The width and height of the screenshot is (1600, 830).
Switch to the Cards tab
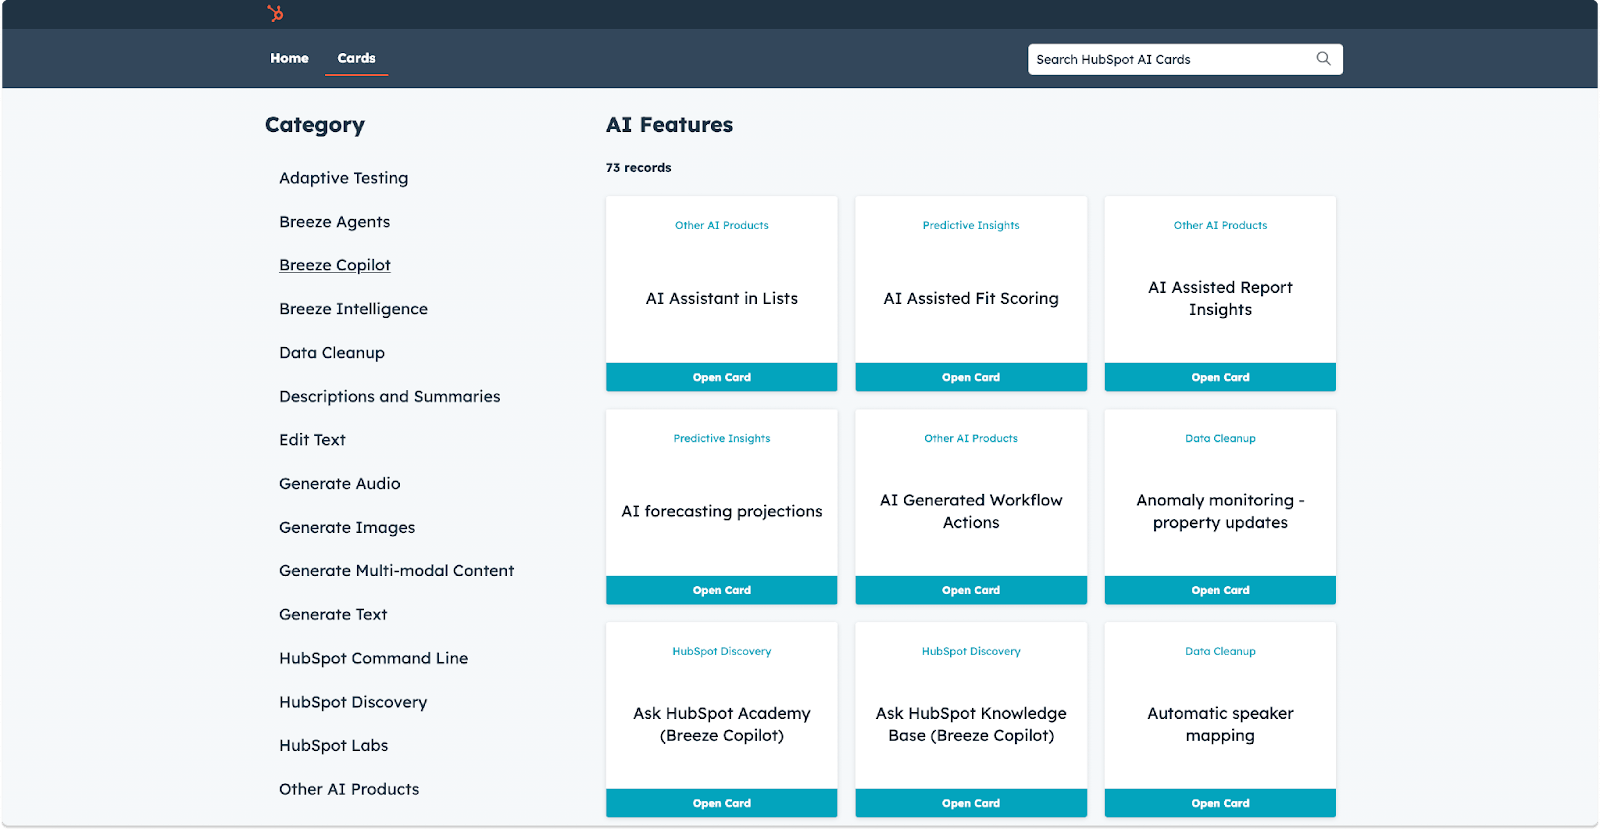tap(356, 58)
